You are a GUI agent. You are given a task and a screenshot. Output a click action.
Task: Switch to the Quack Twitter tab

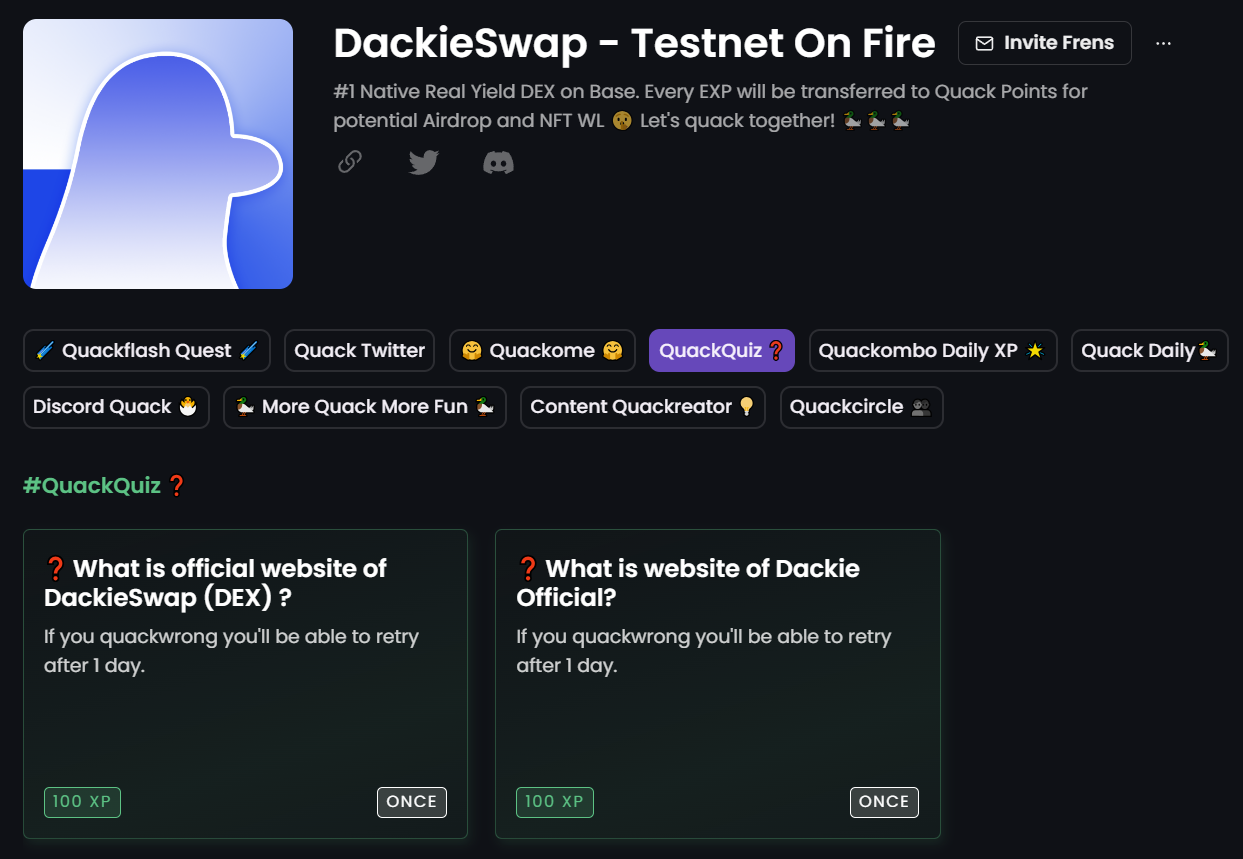point(359,350)
